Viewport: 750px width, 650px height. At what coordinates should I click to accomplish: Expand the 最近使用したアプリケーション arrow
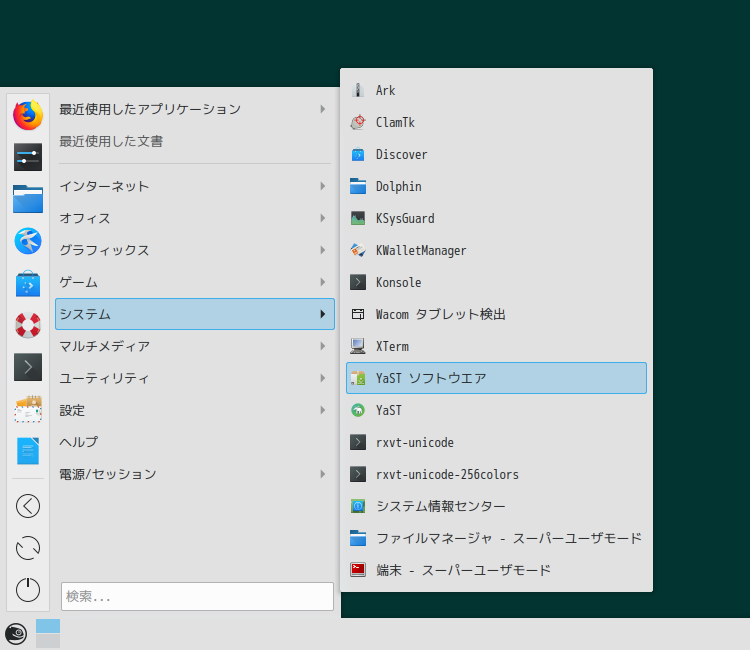click(x=323, y=109)
